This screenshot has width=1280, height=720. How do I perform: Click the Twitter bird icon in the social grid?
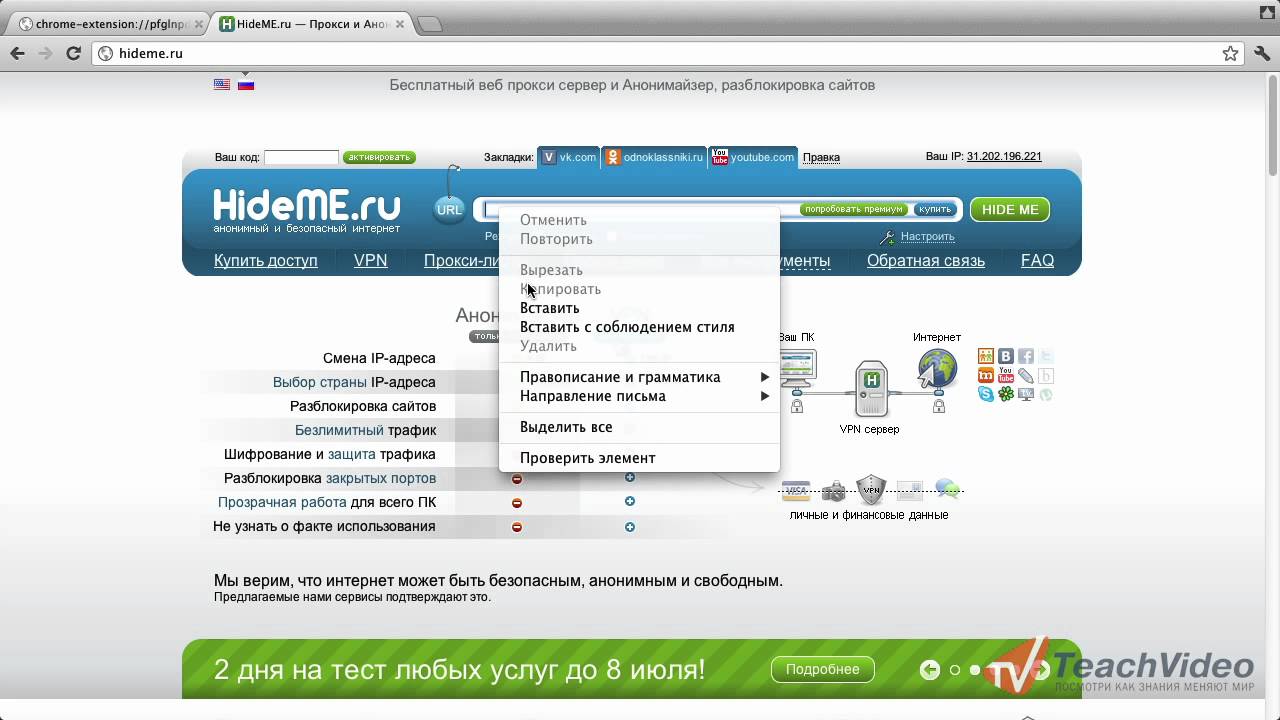1046,356
